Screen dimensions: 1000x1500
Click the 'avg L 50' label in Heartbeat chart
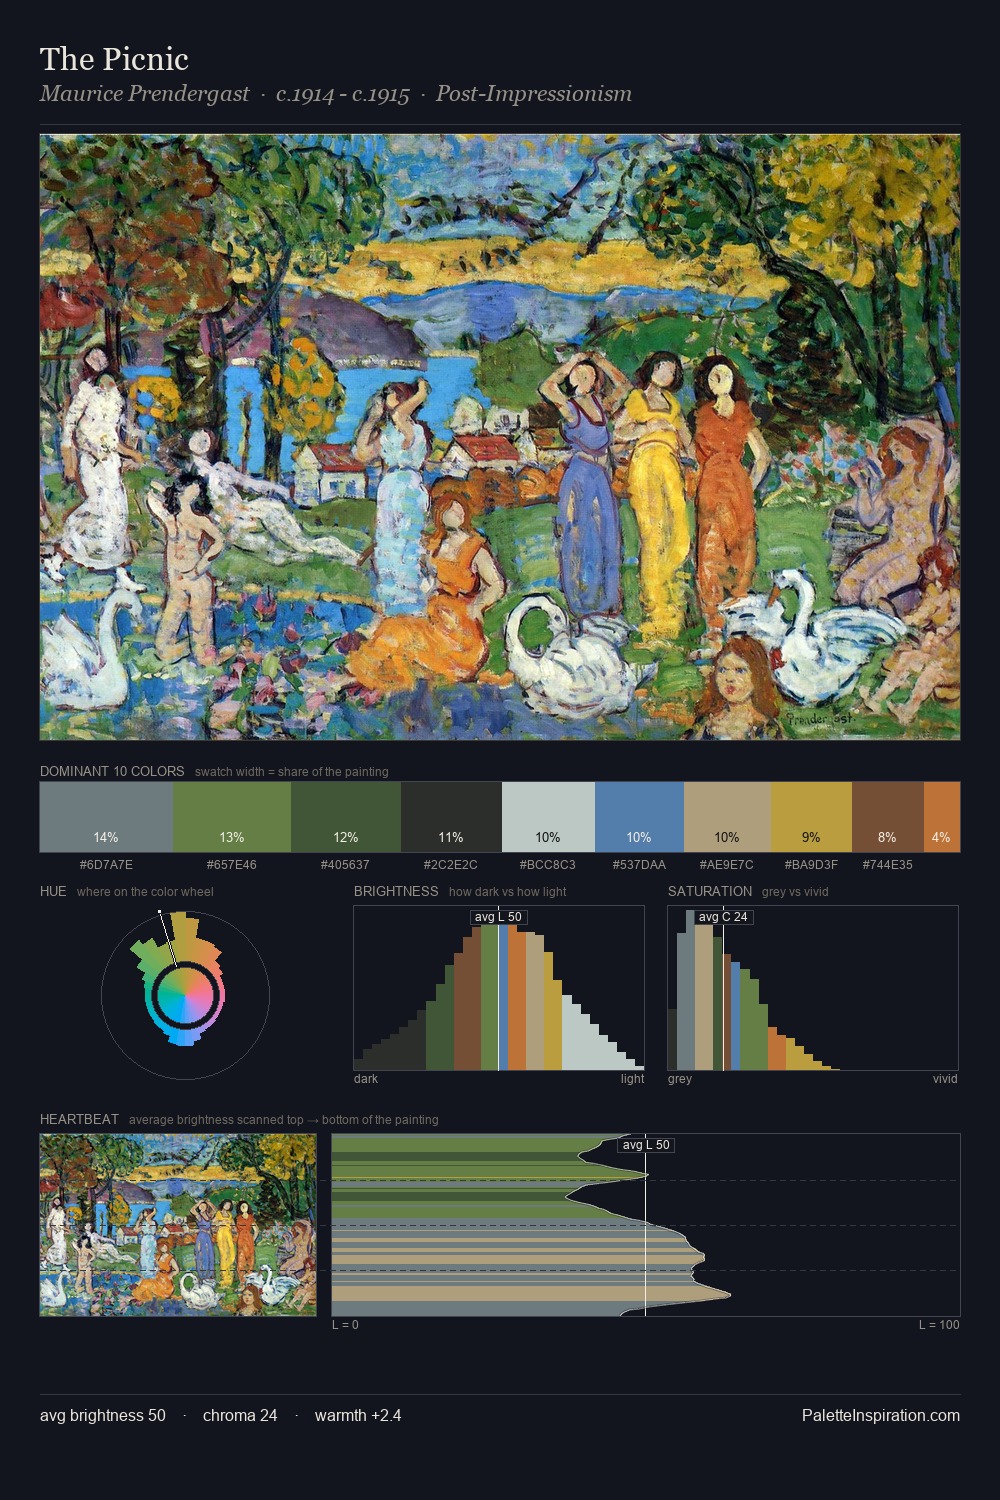click(646, 1145)
